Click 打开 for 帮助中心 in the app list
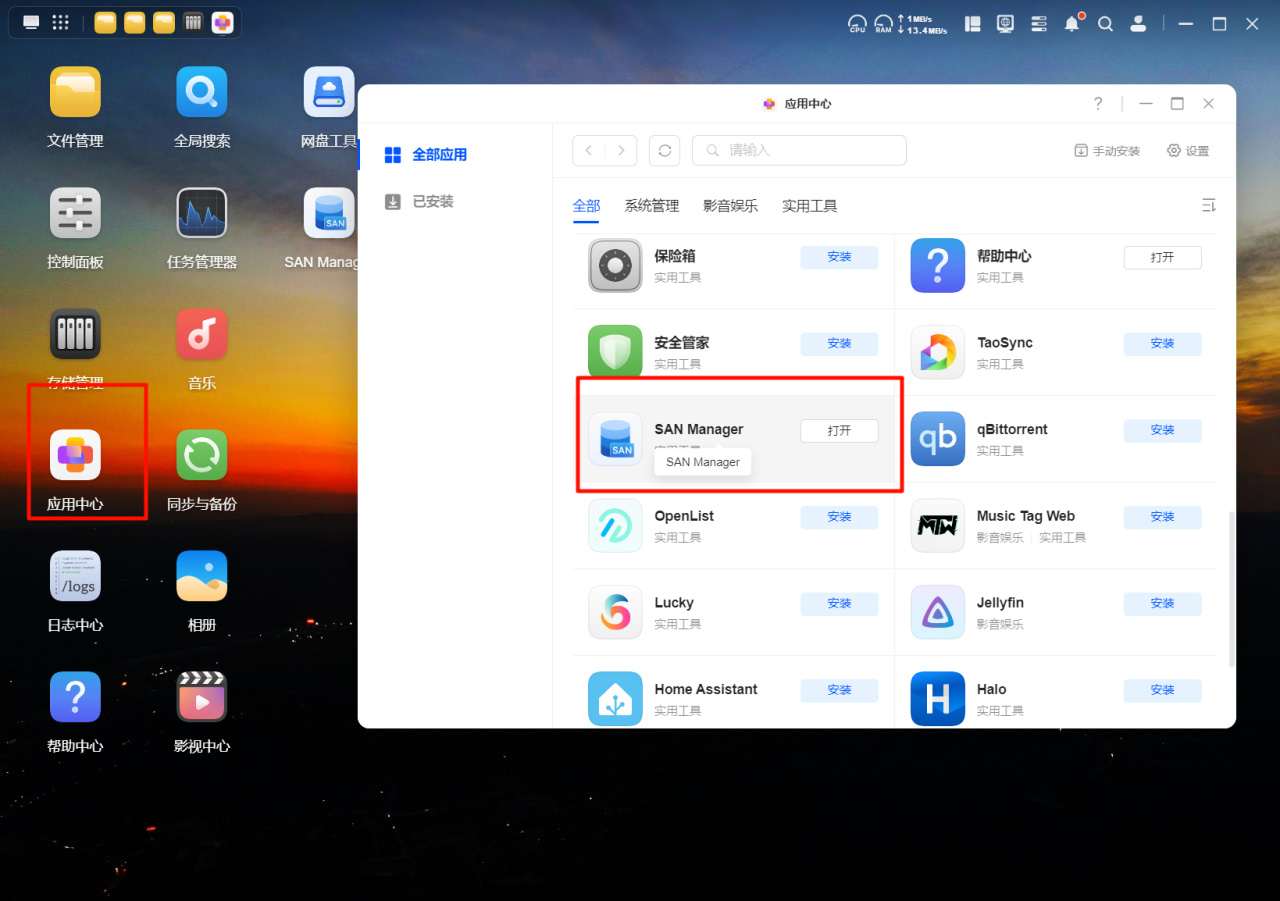 coord(1162,257)
